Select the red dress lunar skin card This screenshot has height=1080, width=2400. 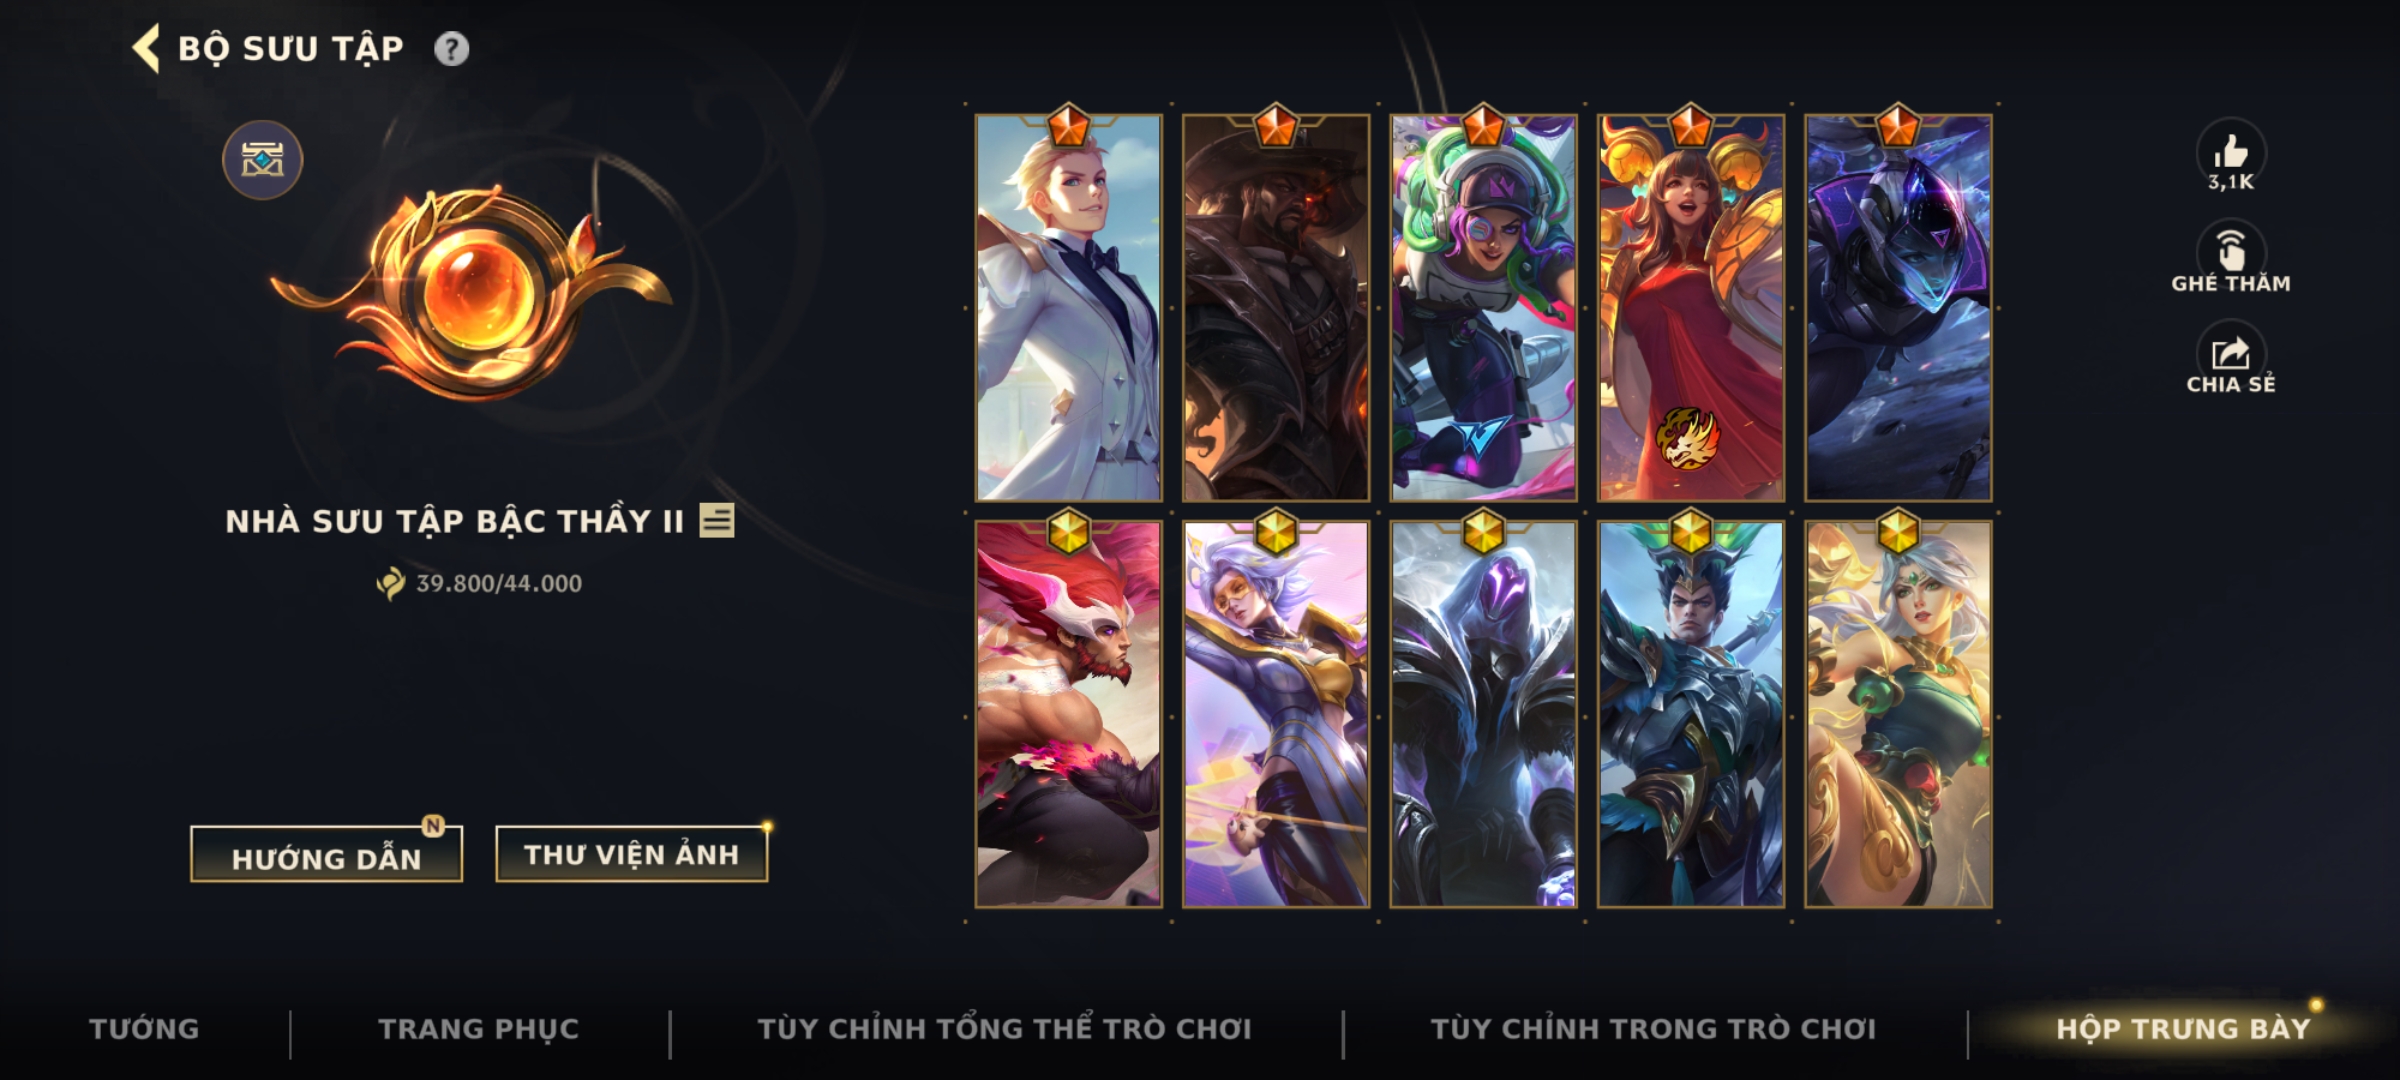[1690, 307]
